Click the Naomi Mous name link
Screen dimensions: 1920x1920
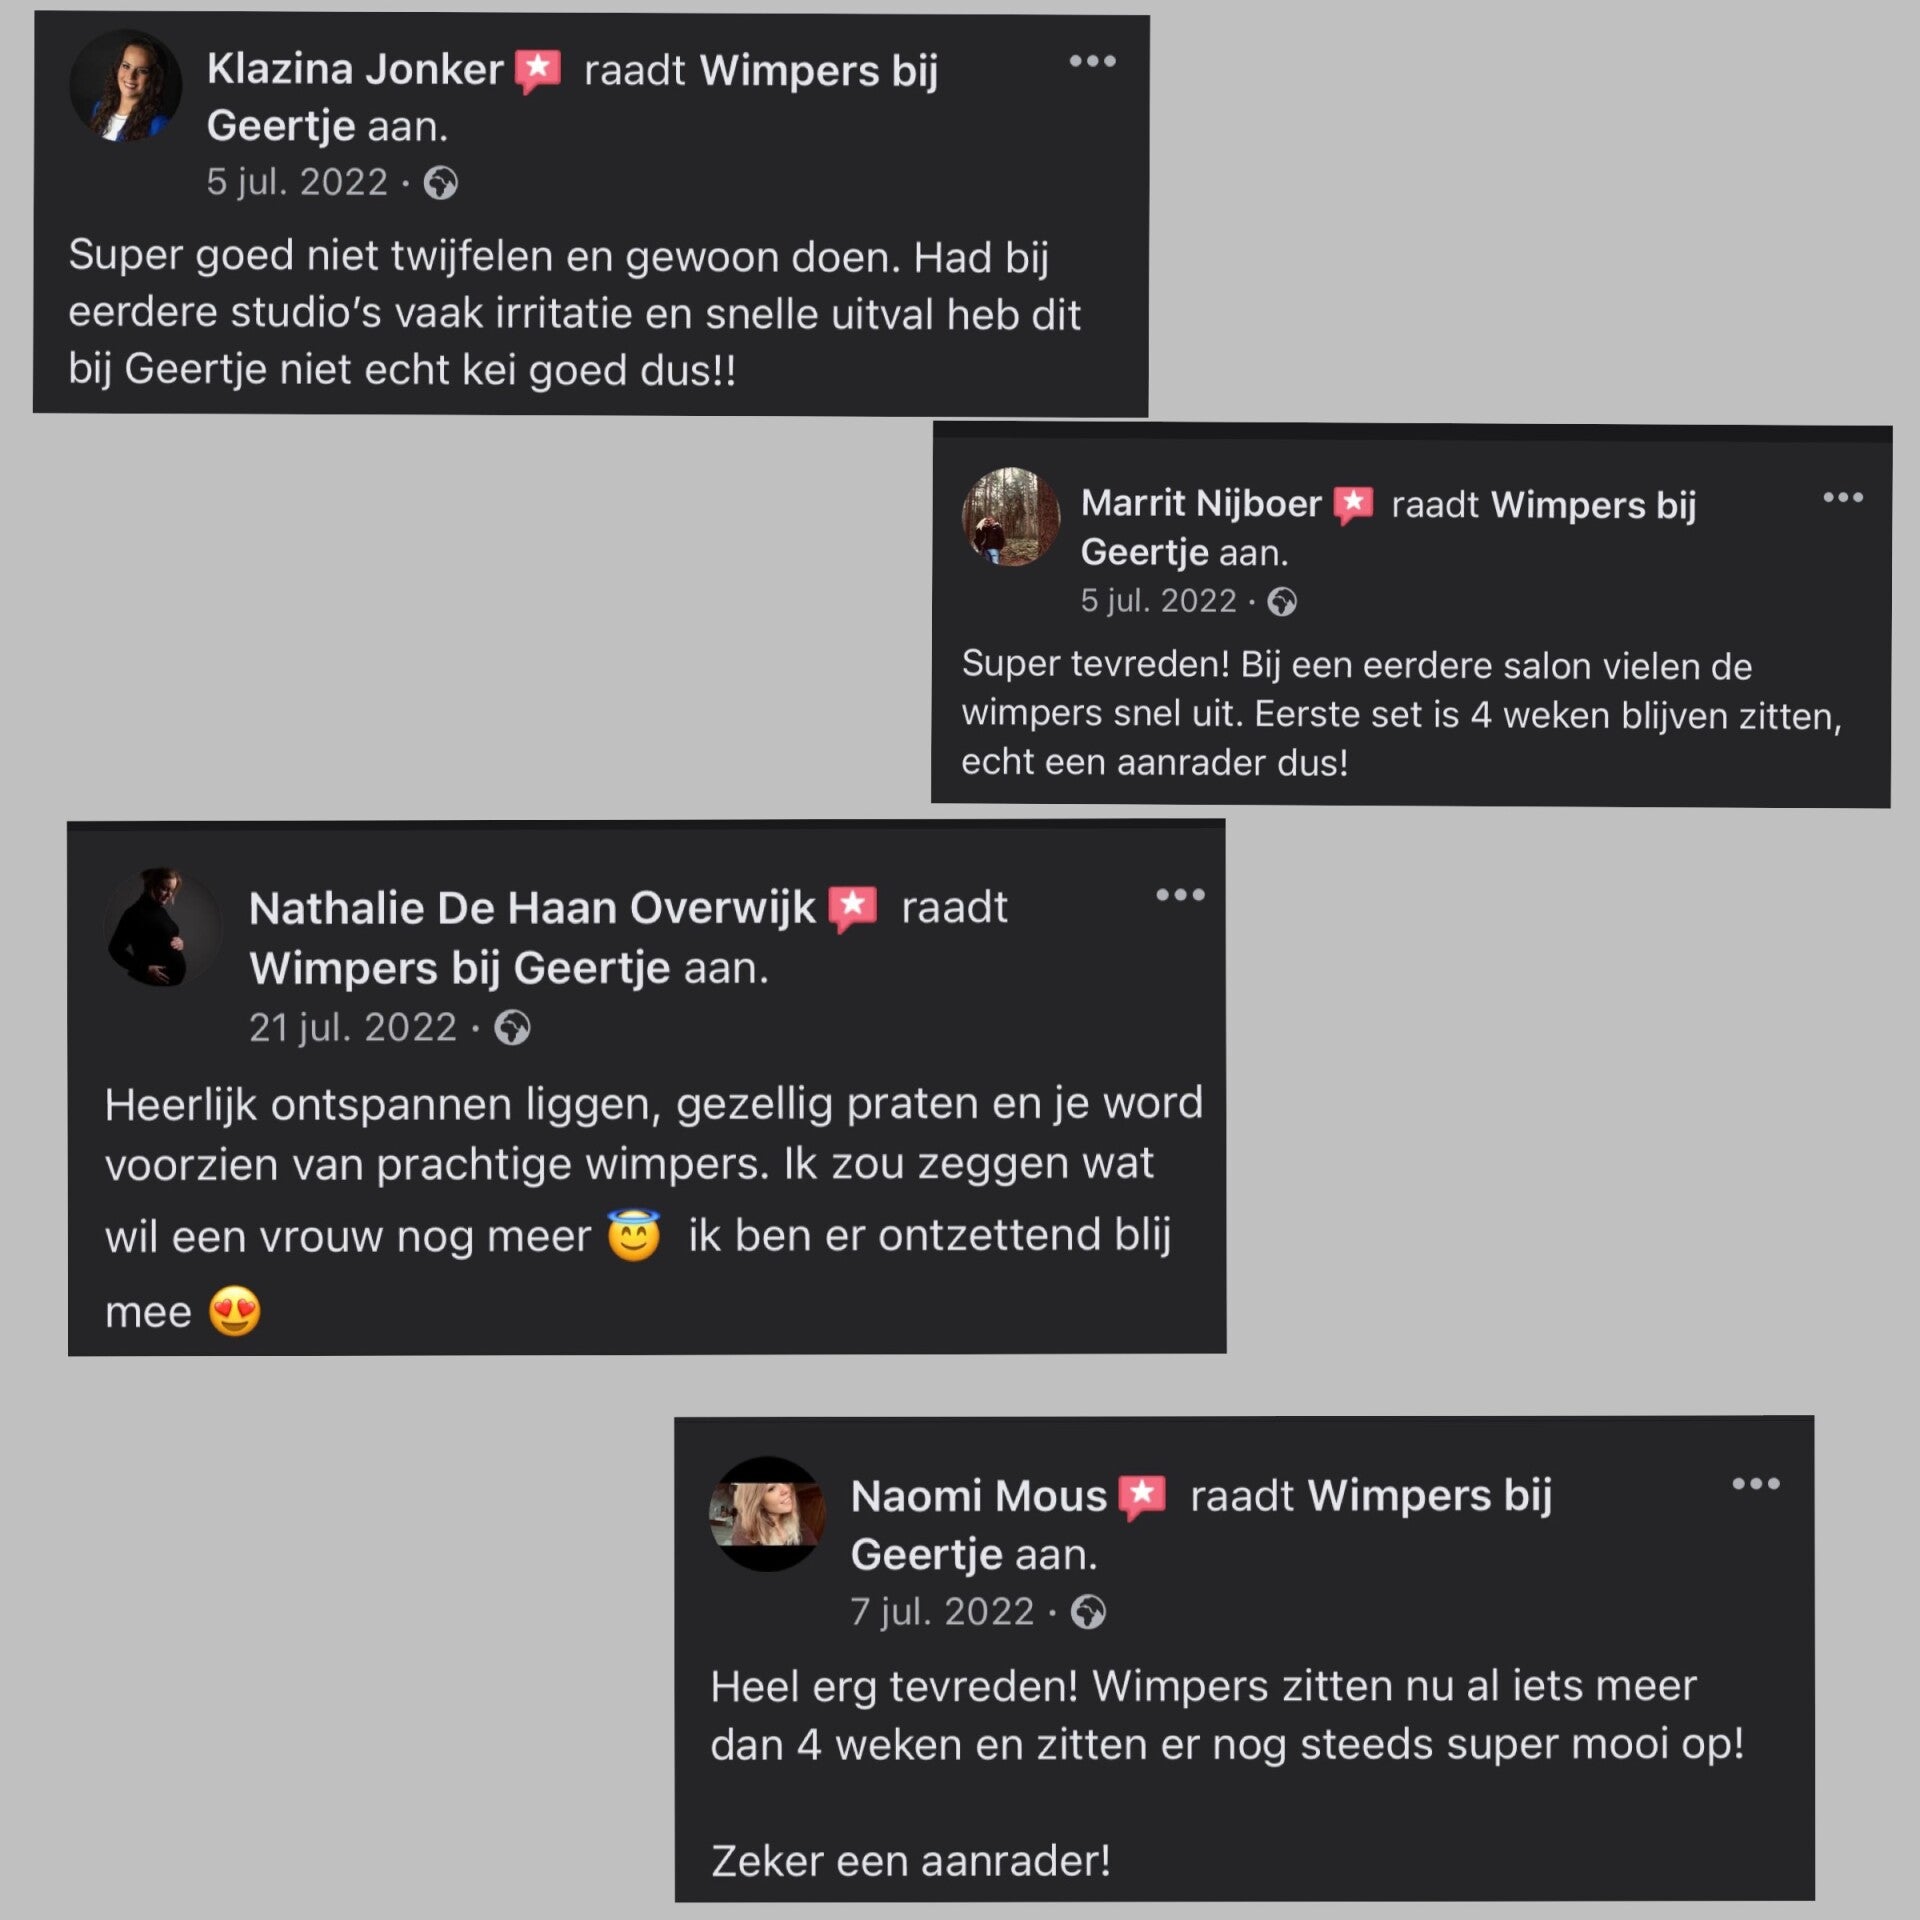[x=978, y=1496]
